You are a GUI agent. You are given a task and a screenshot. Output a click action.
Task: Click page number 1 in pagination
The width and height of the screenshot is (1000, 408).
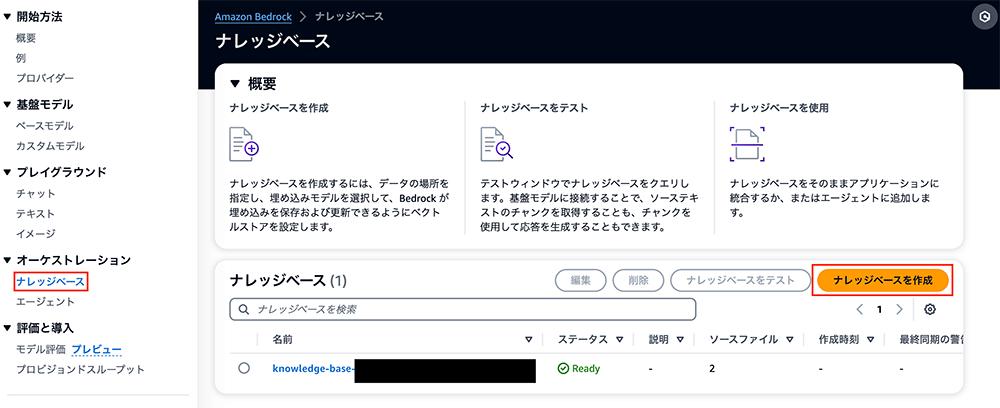click(x=879, y=309)
